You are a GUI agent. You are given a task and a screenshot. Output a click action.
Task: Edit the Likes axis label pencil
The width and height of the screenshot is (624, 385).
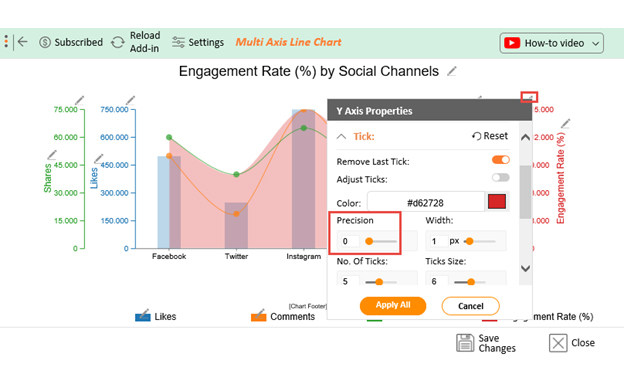(99, 158)
